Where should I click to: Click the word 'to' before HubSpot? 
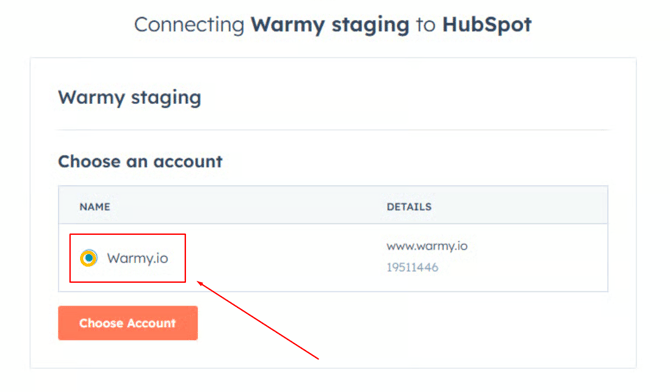426,25
